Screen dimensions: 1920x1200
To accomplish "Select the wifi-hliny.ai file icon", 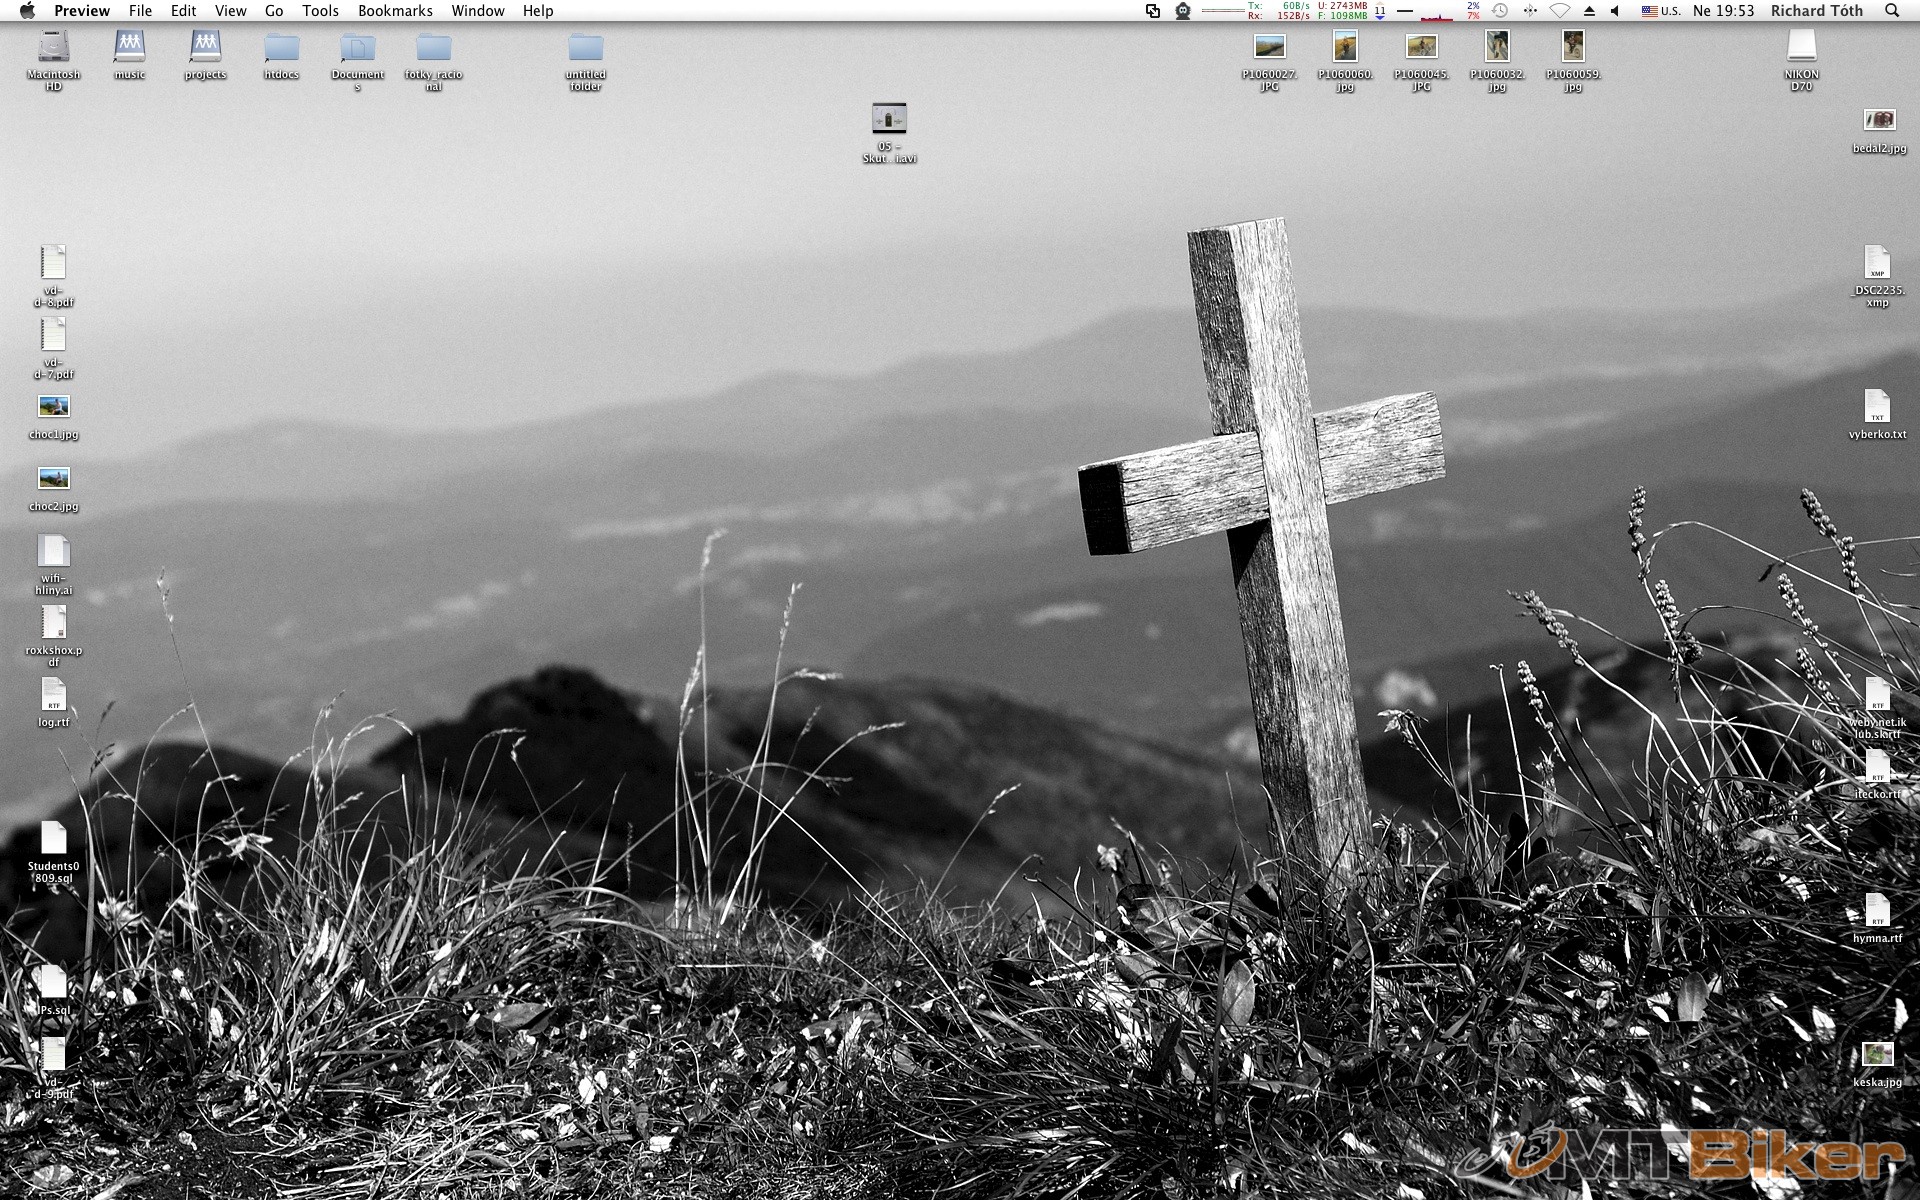I will pyautogui.click(x=53, y=551).
